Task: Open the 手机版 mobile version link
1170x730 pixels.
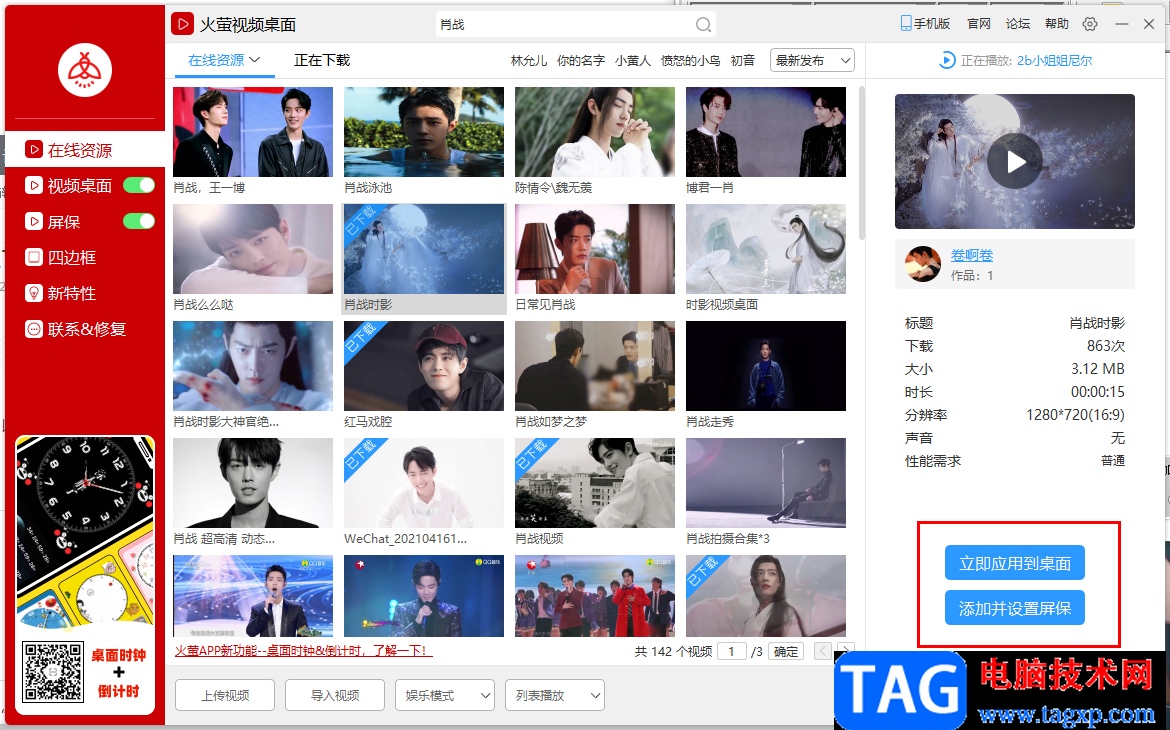Action: click(x=925, y=24)
